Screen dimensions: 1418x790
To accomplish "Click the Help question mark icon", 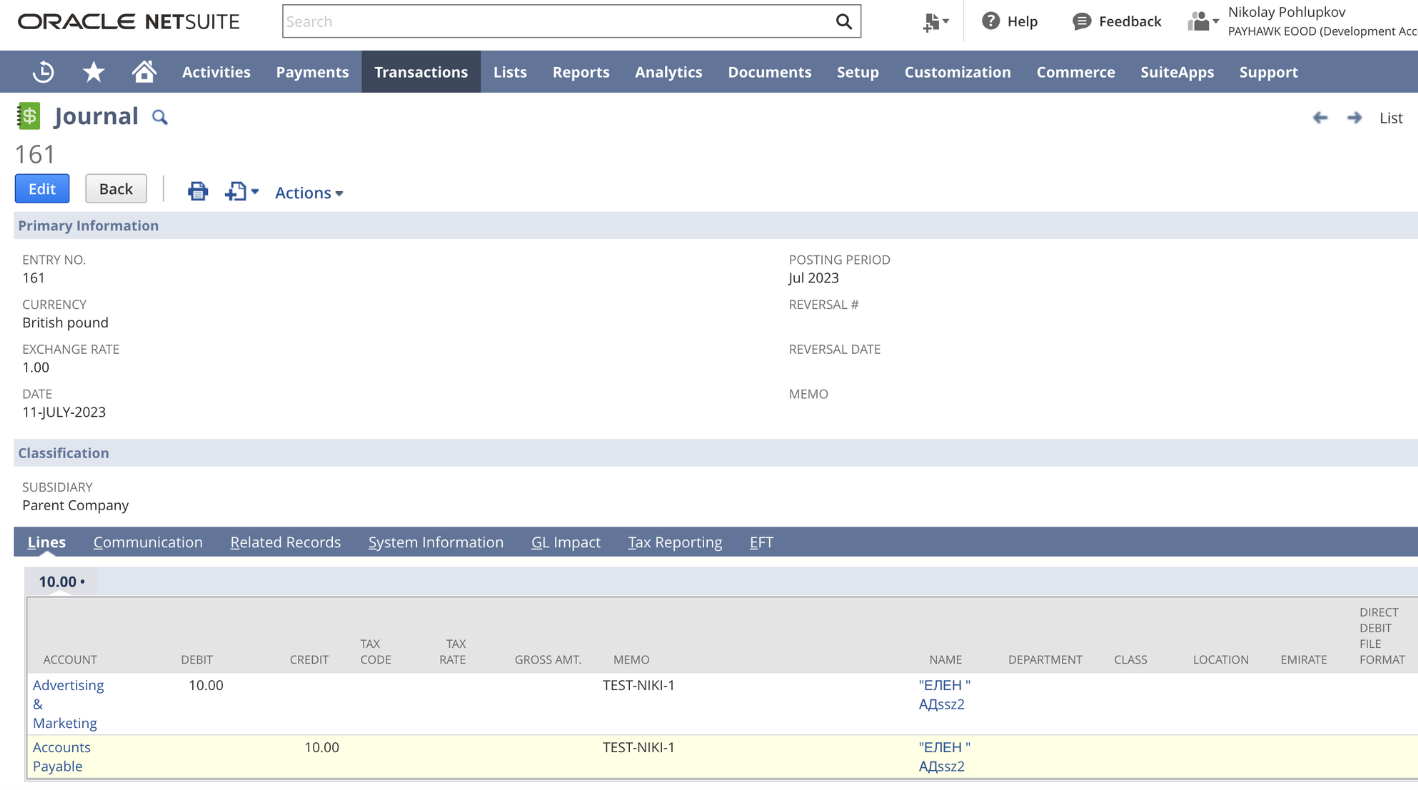I will click(991, 21).
